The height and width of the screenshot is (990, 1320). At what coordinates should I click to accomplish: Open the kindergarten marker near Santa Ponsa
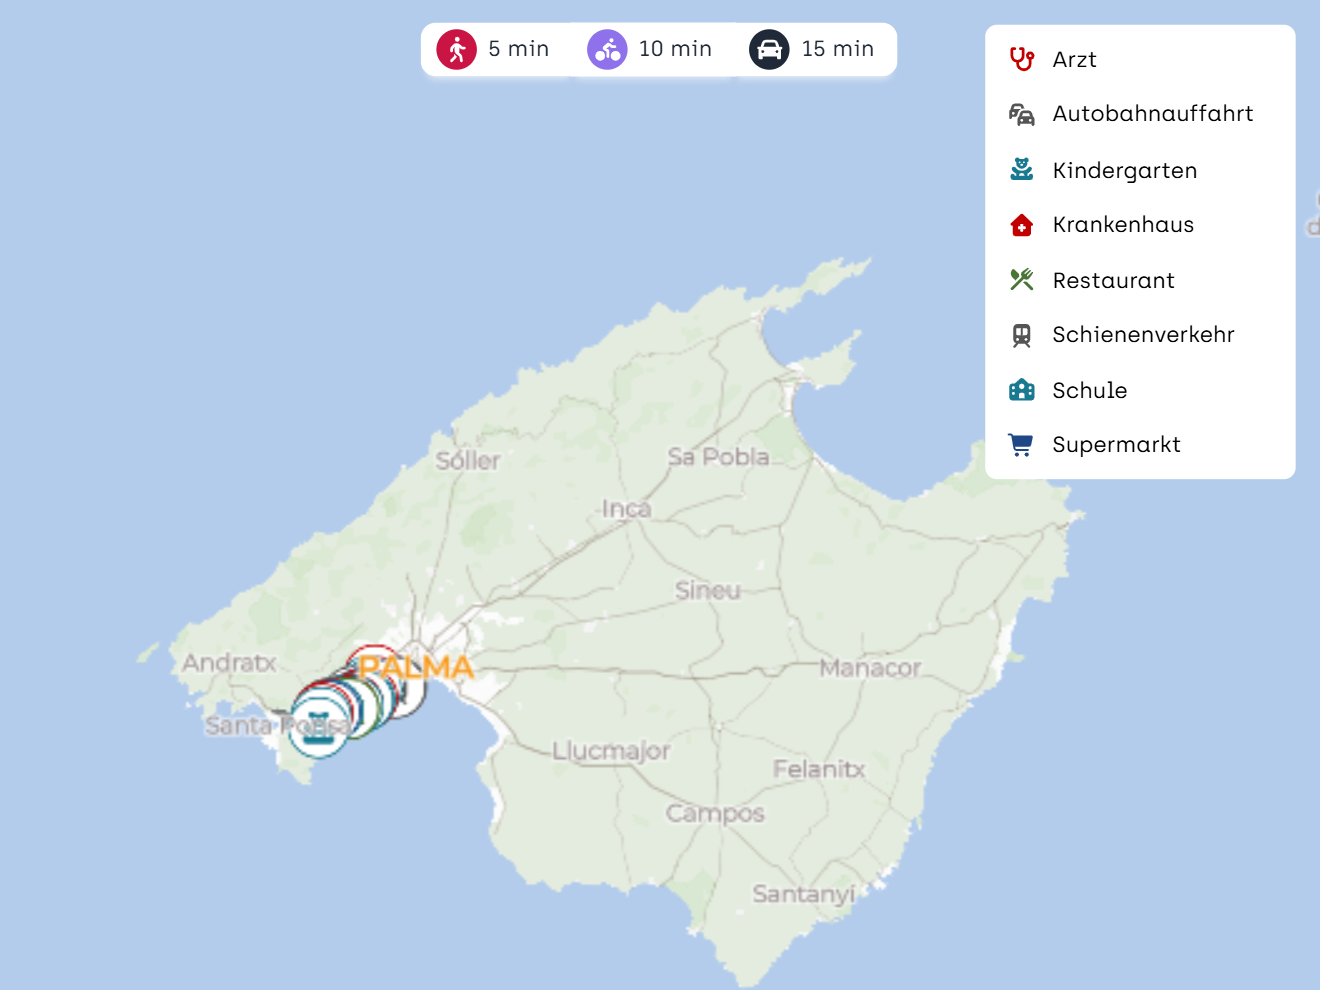[x=318, y=725]
